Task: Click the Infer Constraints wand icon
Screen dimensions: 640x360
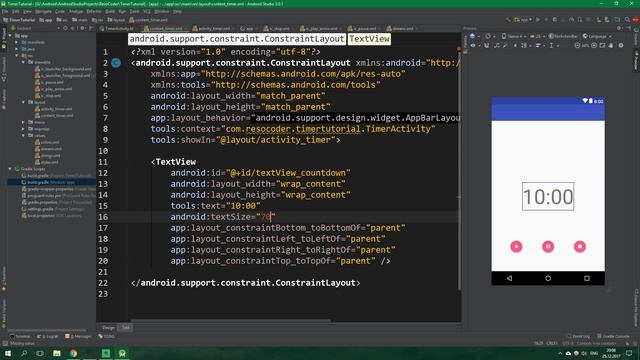Action: pos(505,46)
